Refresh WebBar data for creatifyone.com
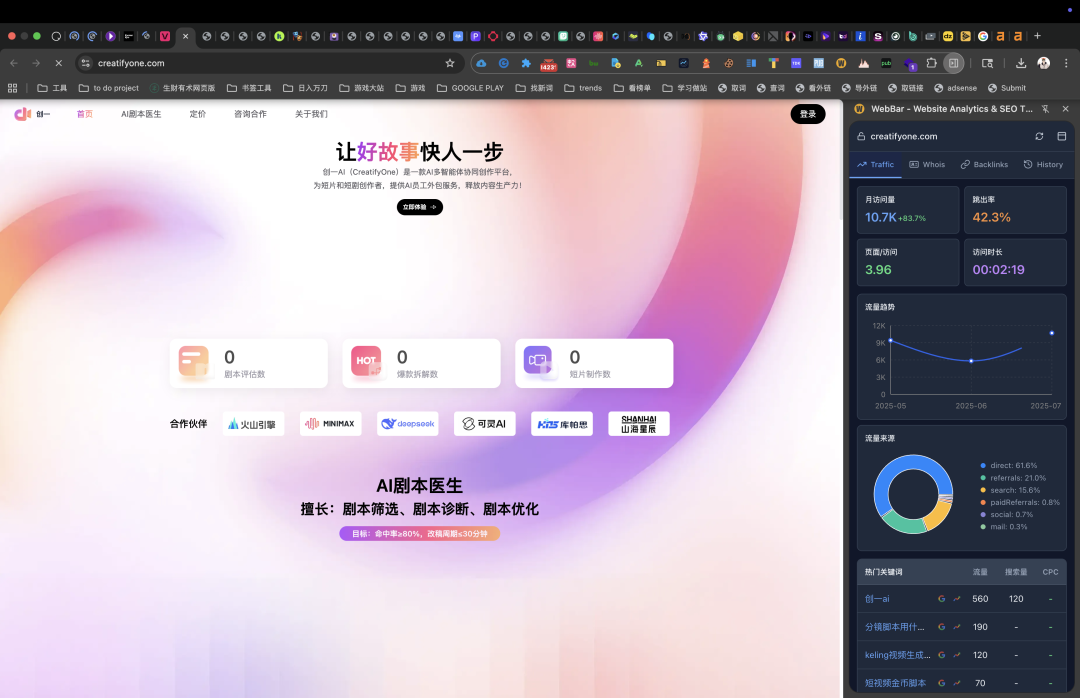 [1039, 136]
